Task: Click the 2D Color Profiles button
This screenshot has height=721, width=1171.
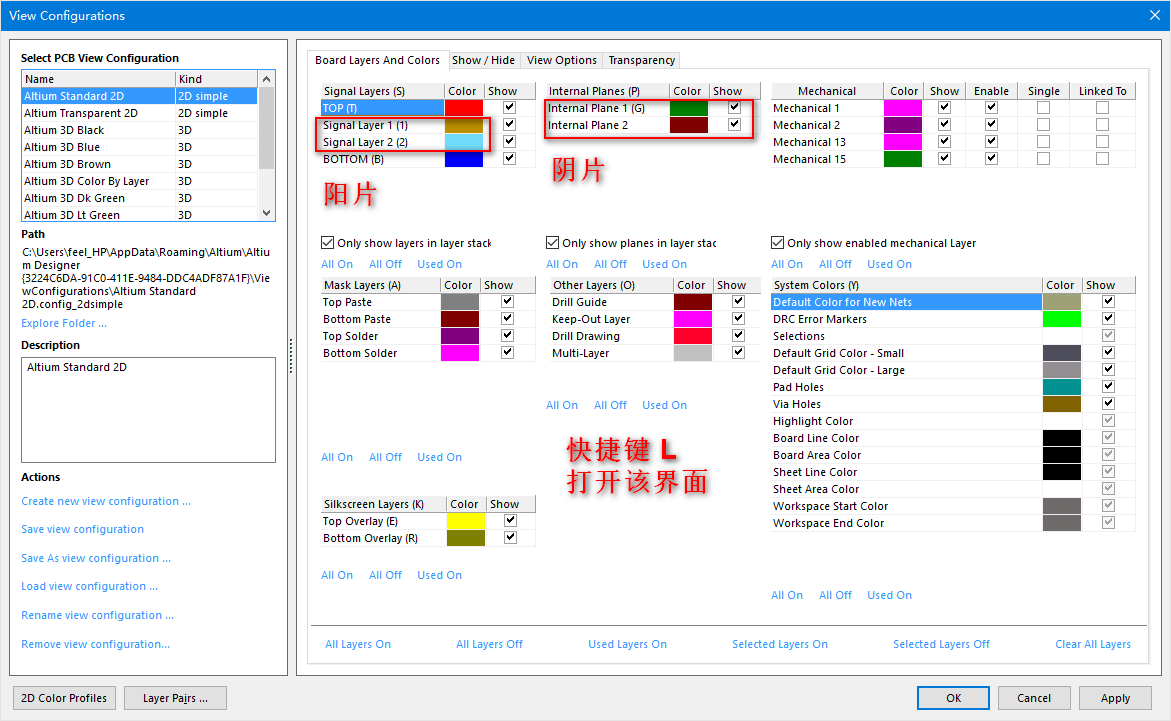Action: [65, 698]
